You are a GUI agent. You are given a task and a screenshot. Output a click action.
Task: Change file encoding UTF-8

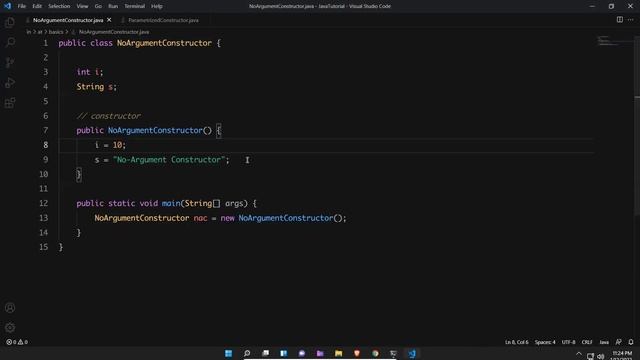tap(568, 342)
